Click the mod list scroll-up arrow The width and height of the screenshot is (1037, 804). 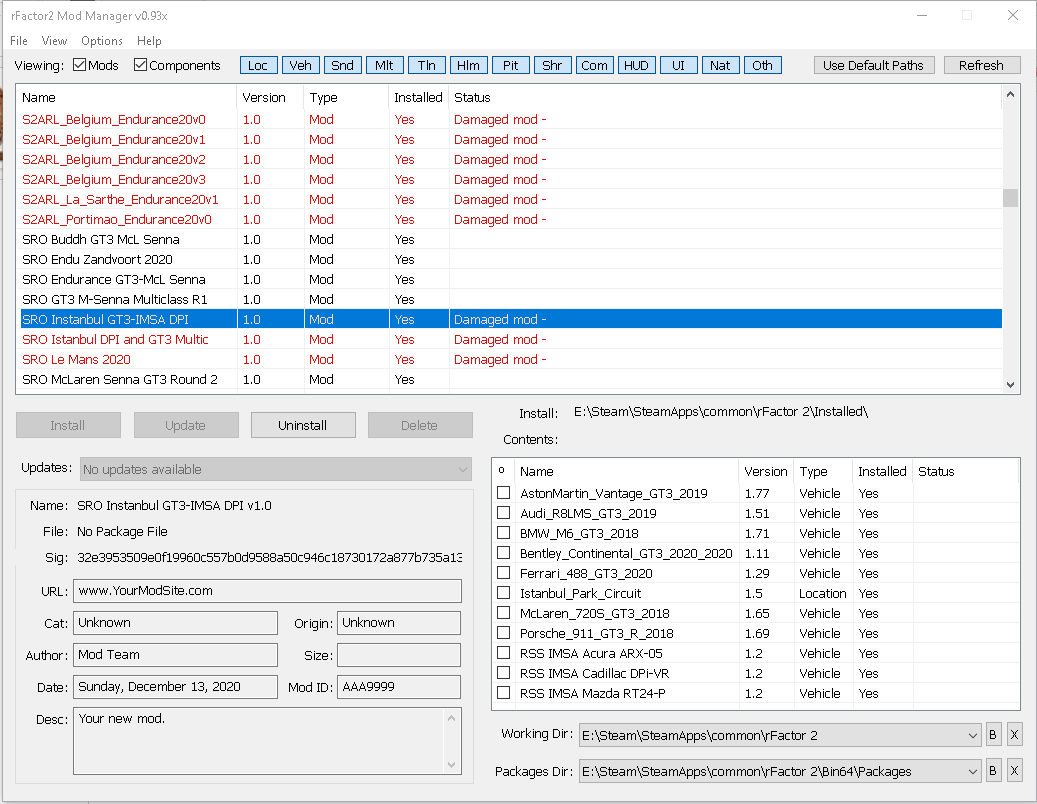coord(1010,95)
